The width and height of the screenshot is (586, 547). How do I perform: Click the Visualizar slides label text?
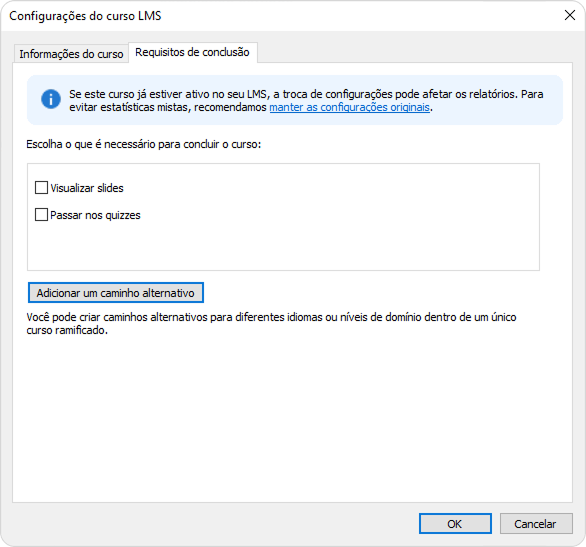87,188
